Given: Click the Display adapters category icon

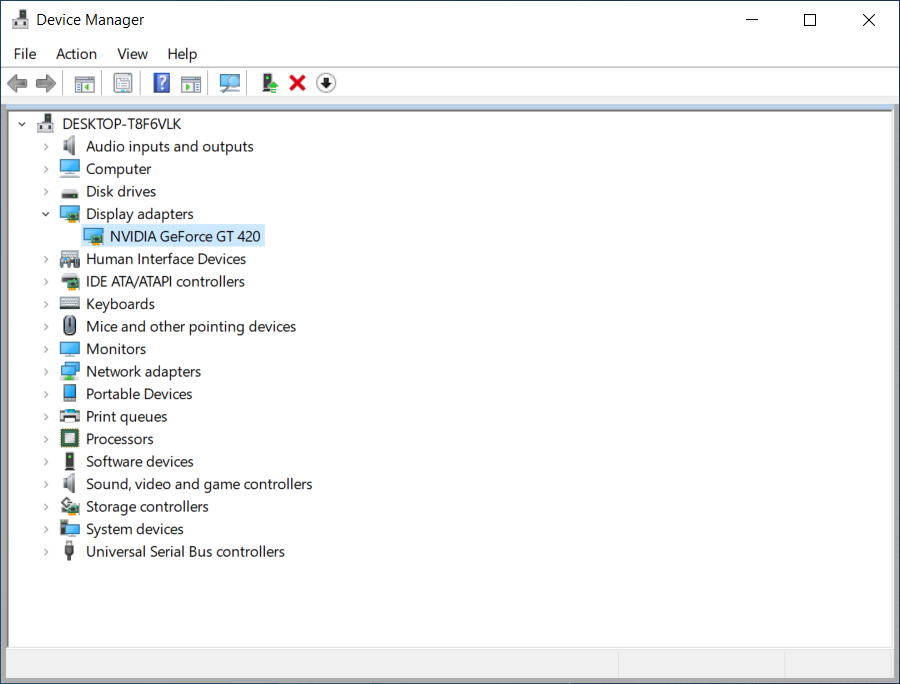Looking at the screenshot, I should (69, 214).
